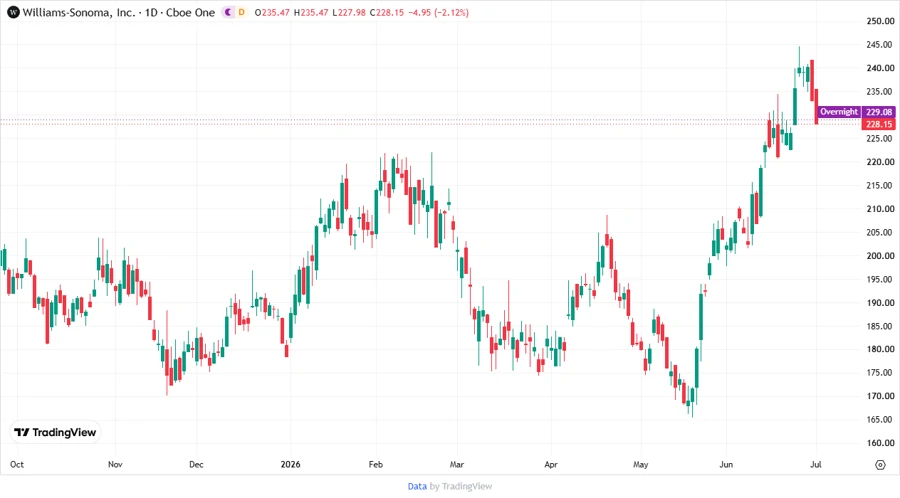Click the 2026 time axis label
900x498 pixels.
point(290,464)
